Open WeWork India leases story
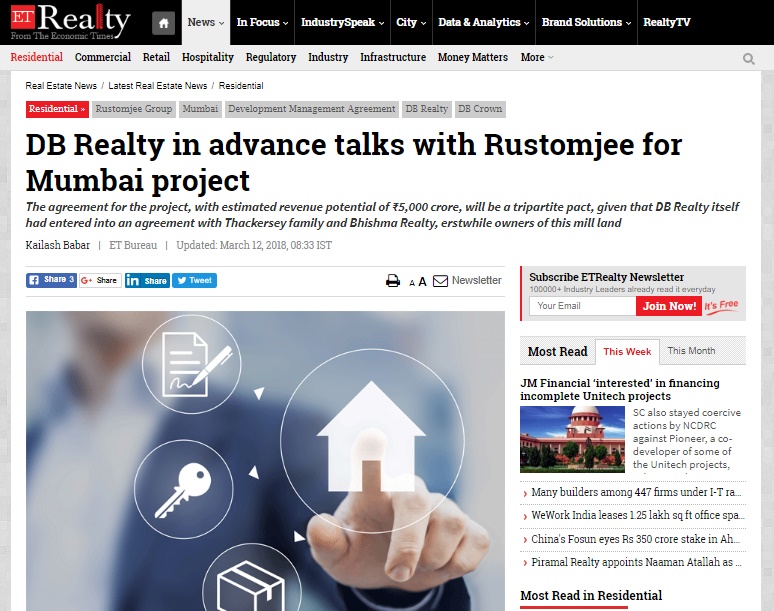Image resolution: width=774 pixels, height=611 pixels. pyautogui.click(x=637, y=515)
